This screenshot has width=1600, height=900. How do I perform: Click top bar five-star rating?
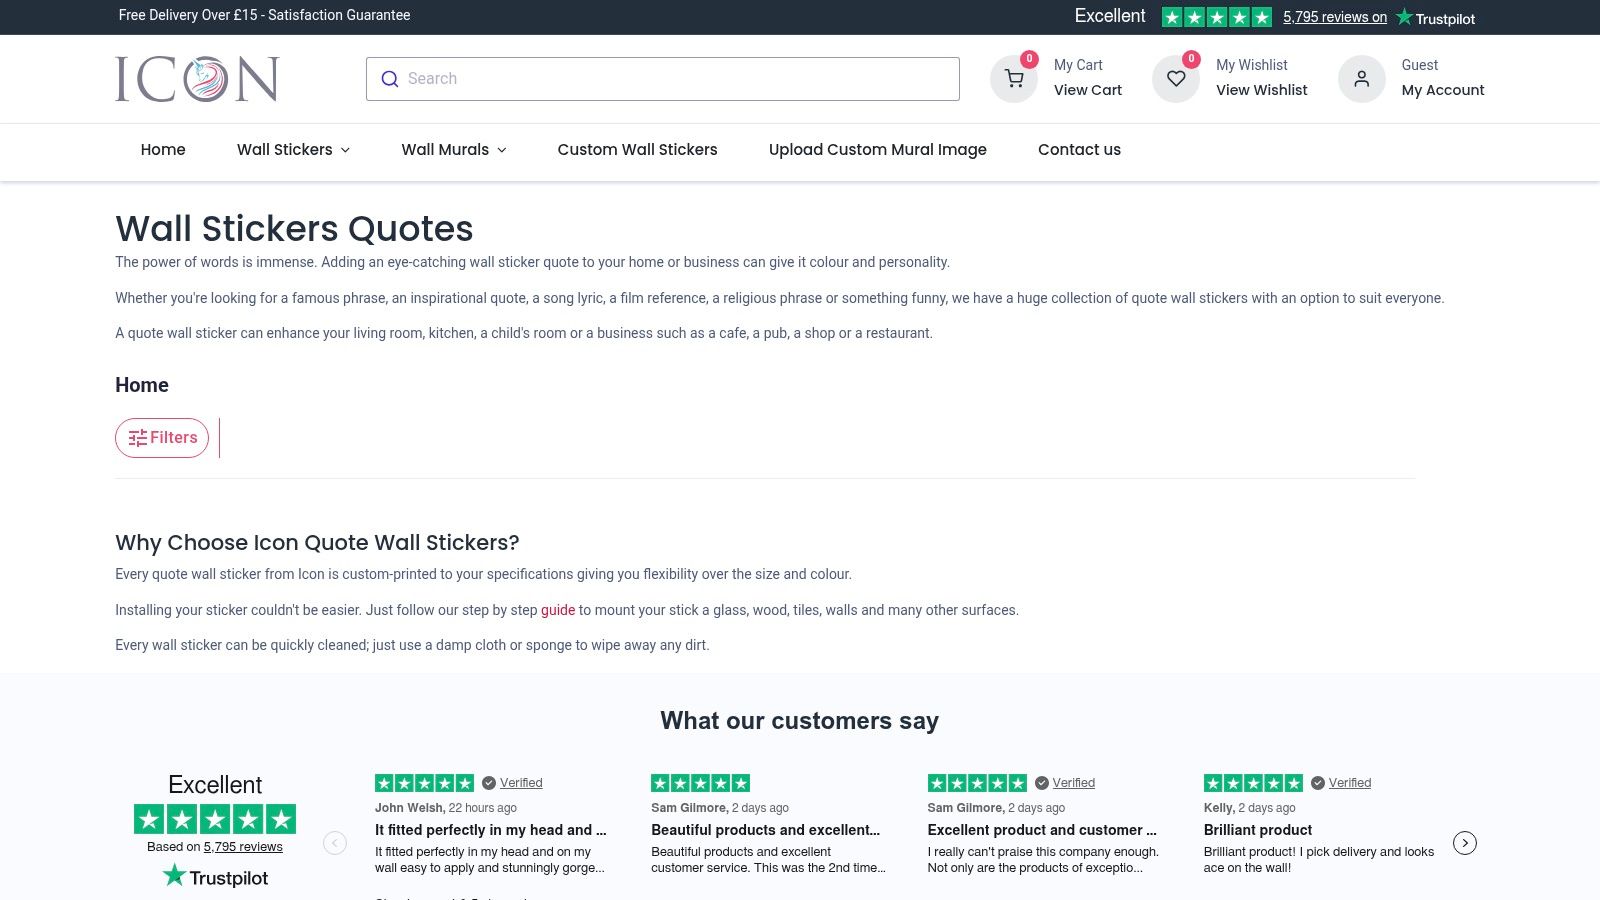[1217, 17]
